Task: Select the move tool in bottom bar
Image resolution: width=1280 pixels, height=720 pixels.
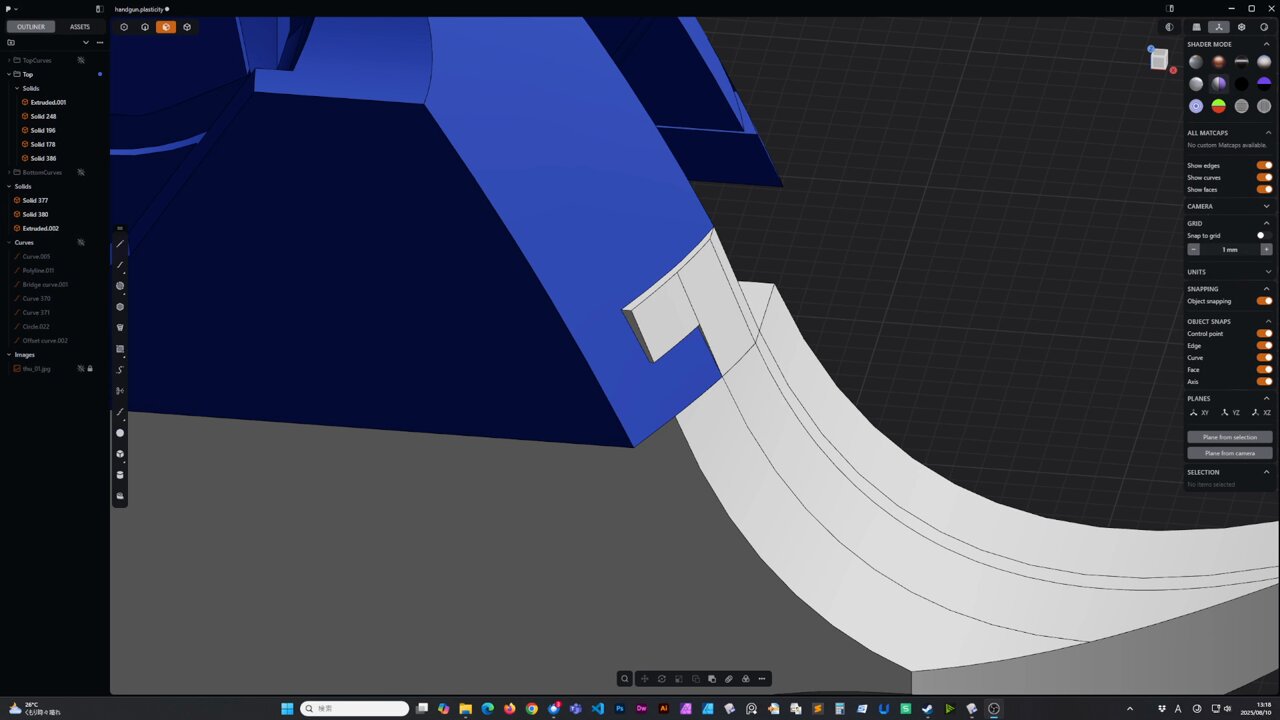Action: [644, 679]
